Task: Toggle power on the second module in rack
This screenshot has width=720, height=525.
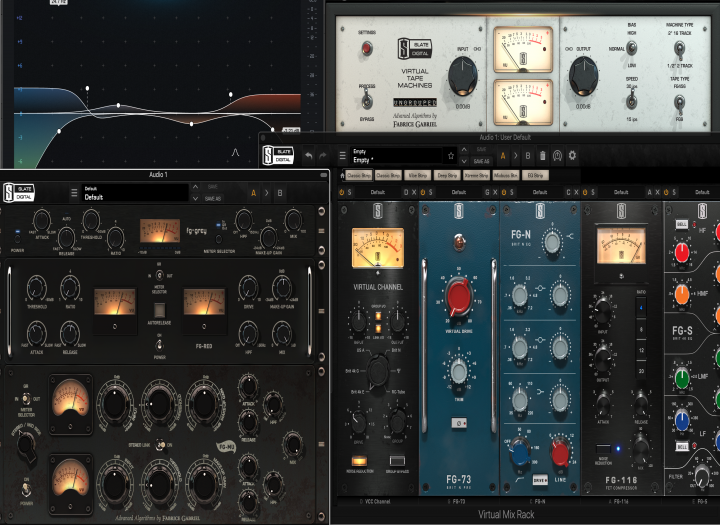Action: point(422,192)
